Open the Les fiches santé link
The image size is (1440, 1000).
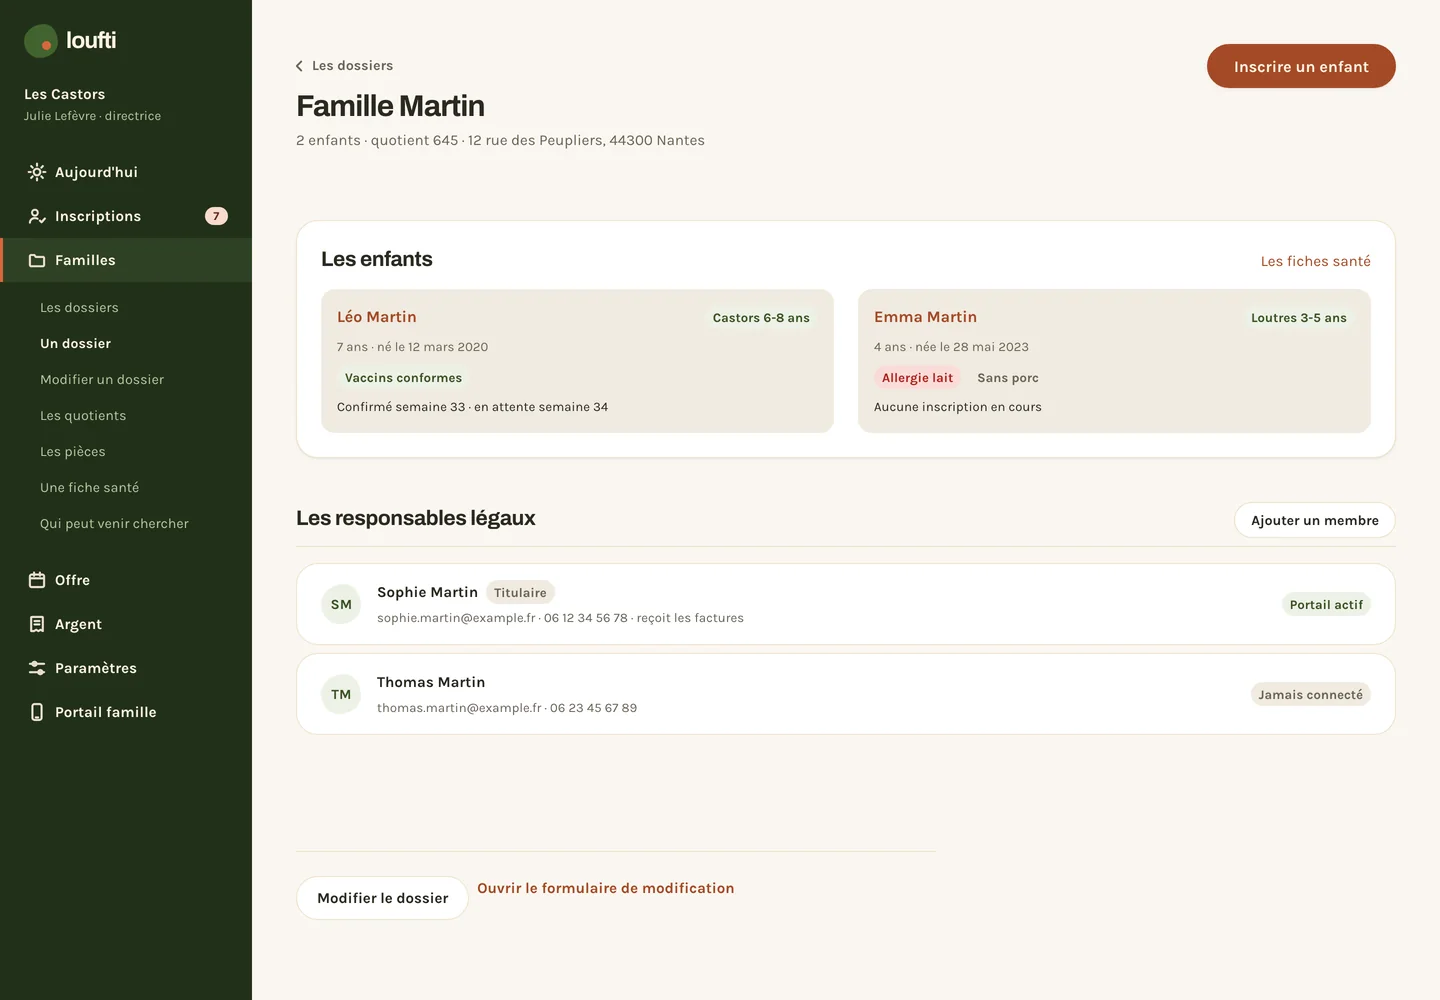[1315, 261]
